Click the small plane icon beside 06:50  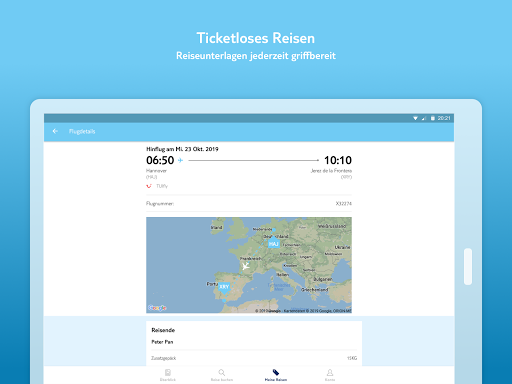tap(180, 160)
